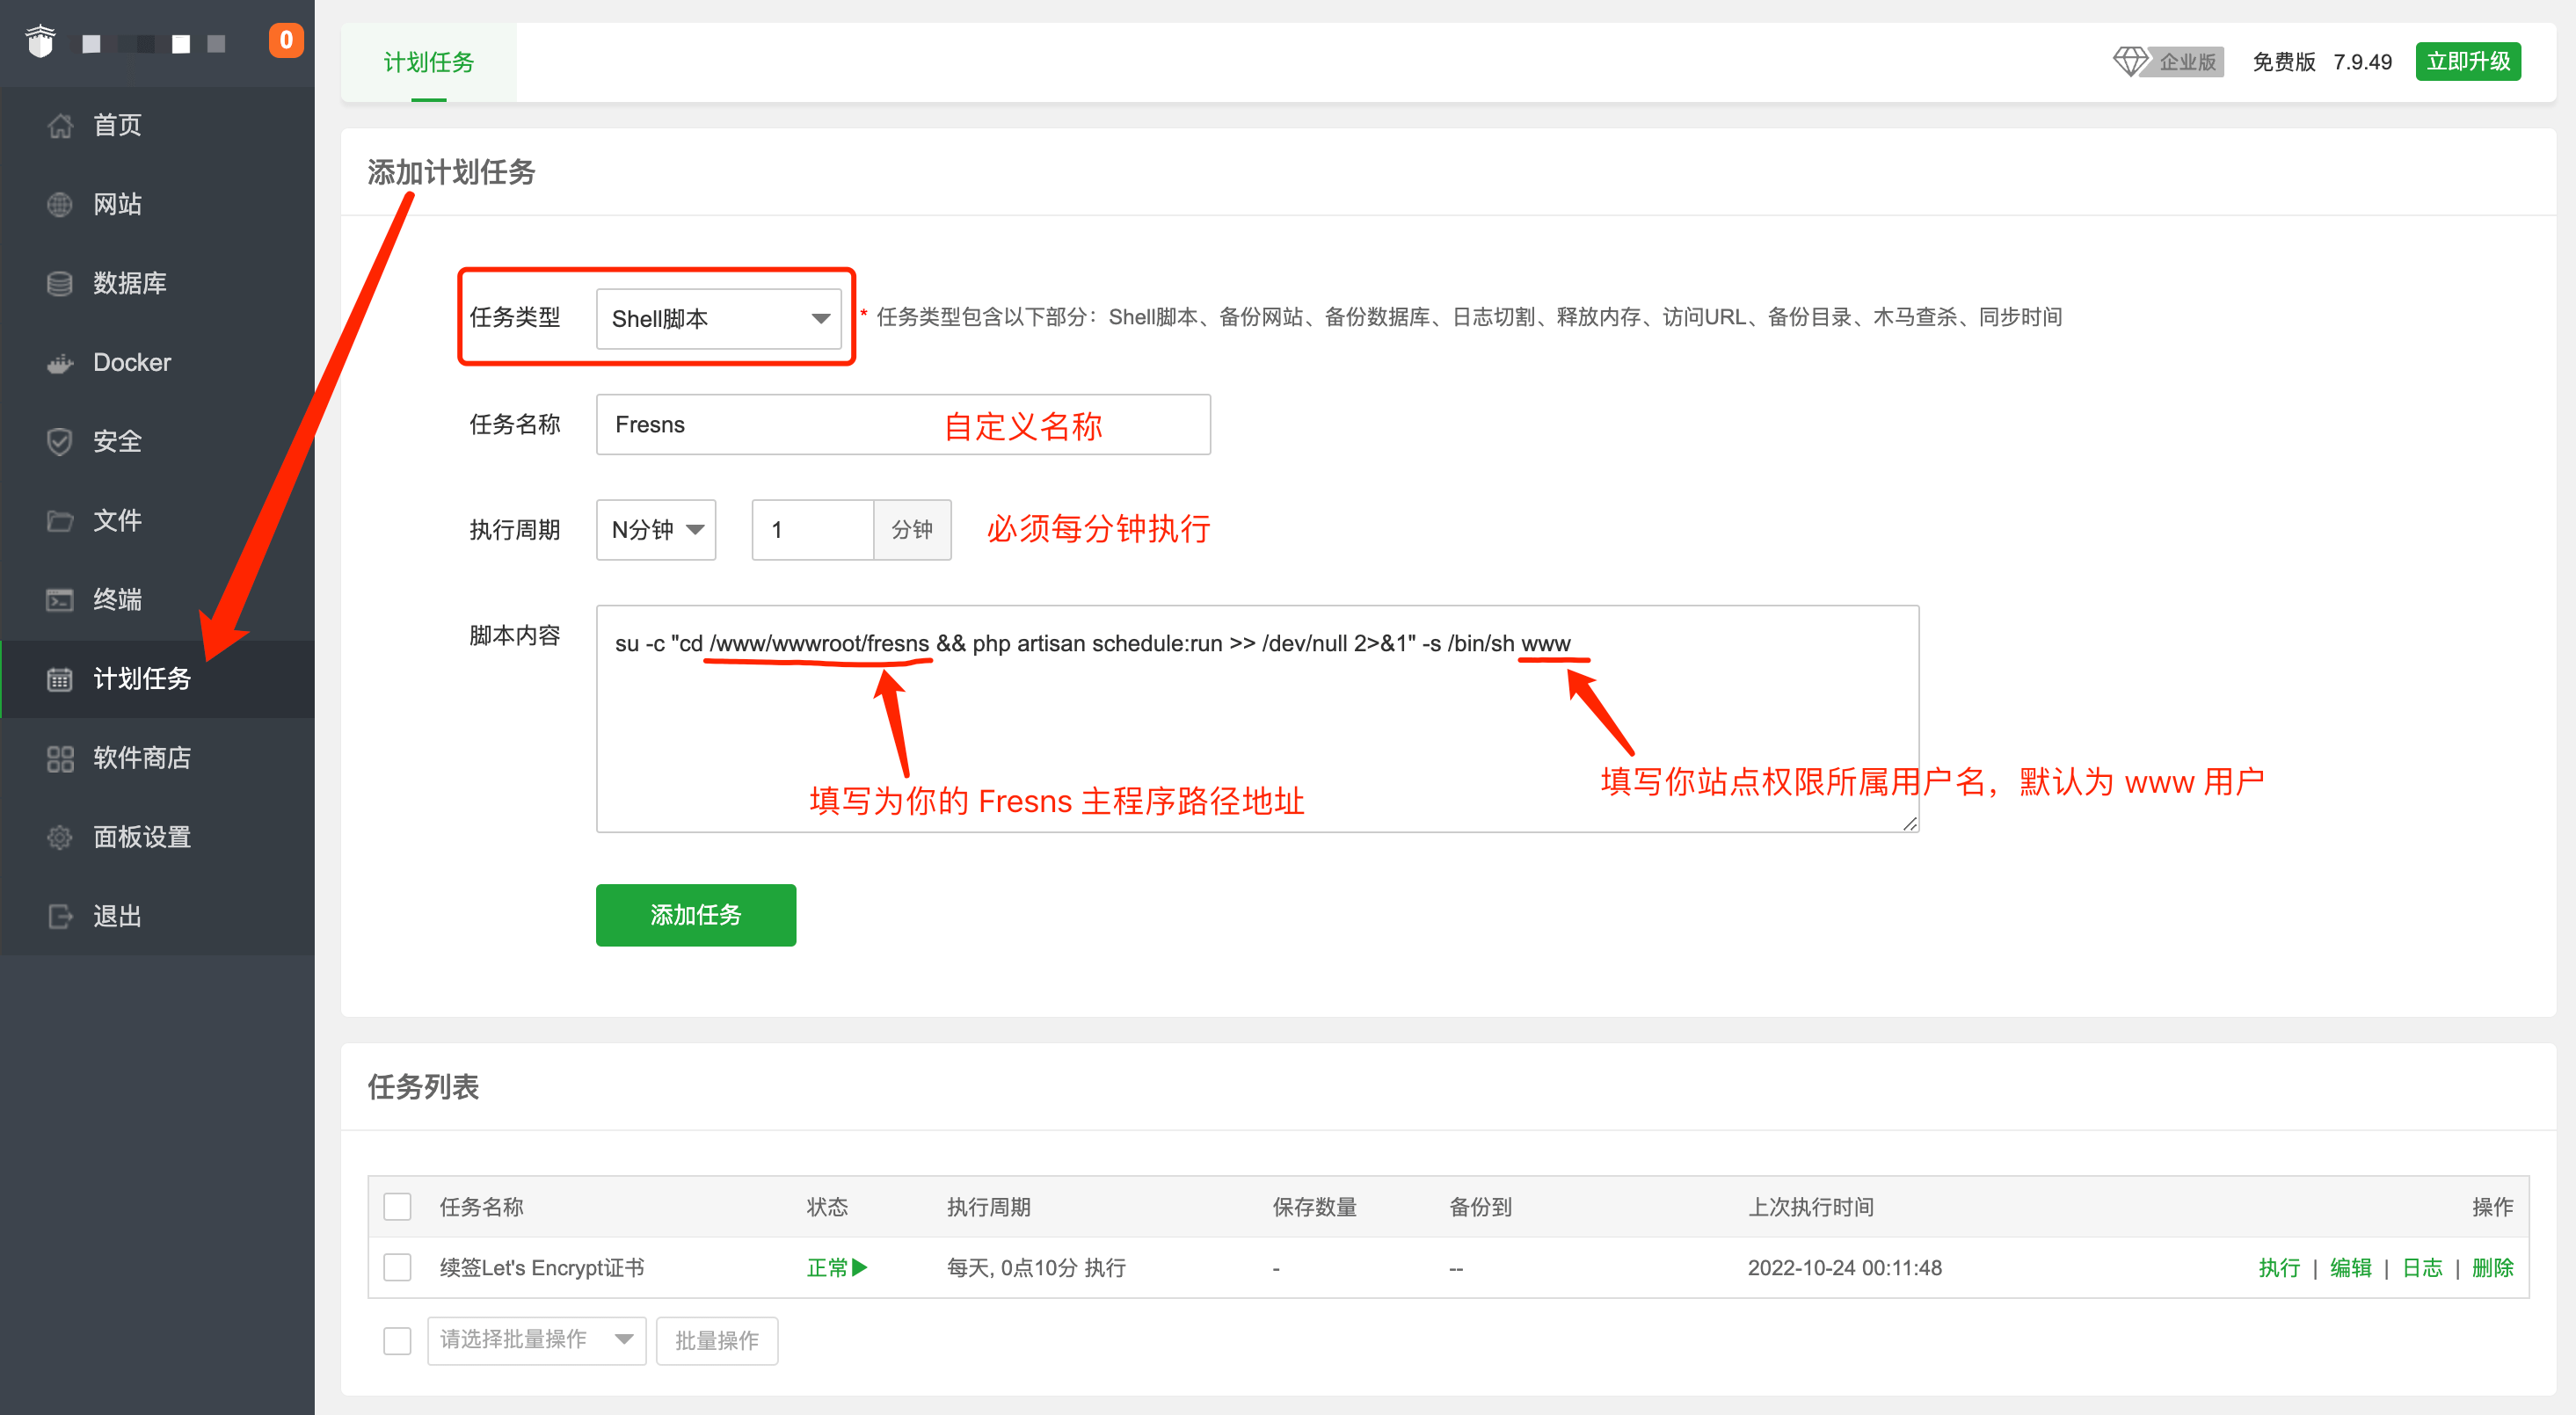Image resolution: width=2576 pixels, height=1415 pixels.
Task: Click the shield icon beside 安全
Action: click(x=60, y=441)
